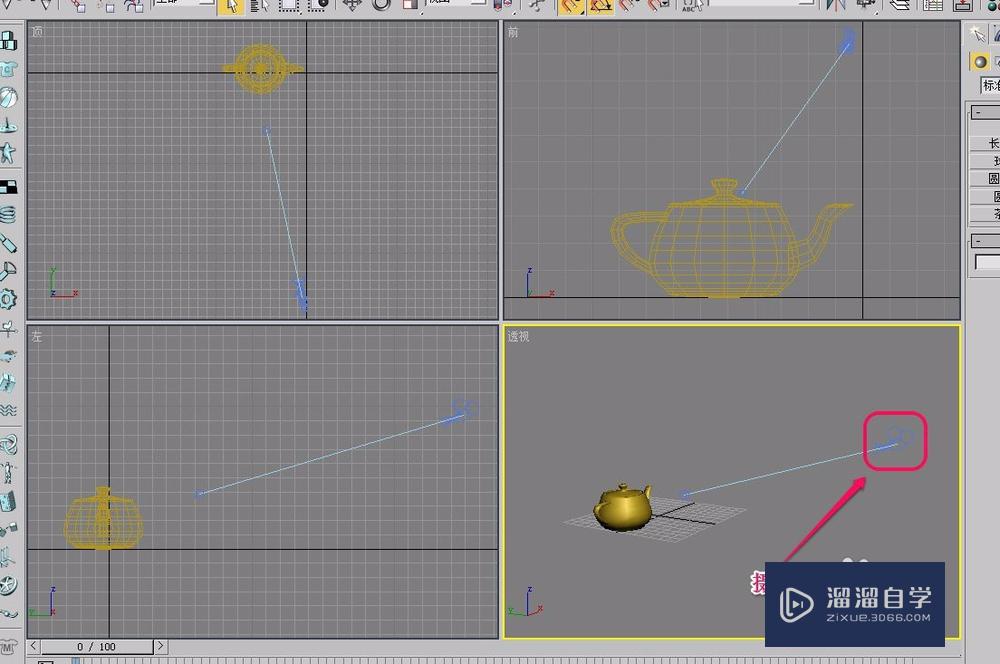The image size is (1000, 664).
Task: Create a reactor Rigid Body Collection
Action: click(8, 41)
